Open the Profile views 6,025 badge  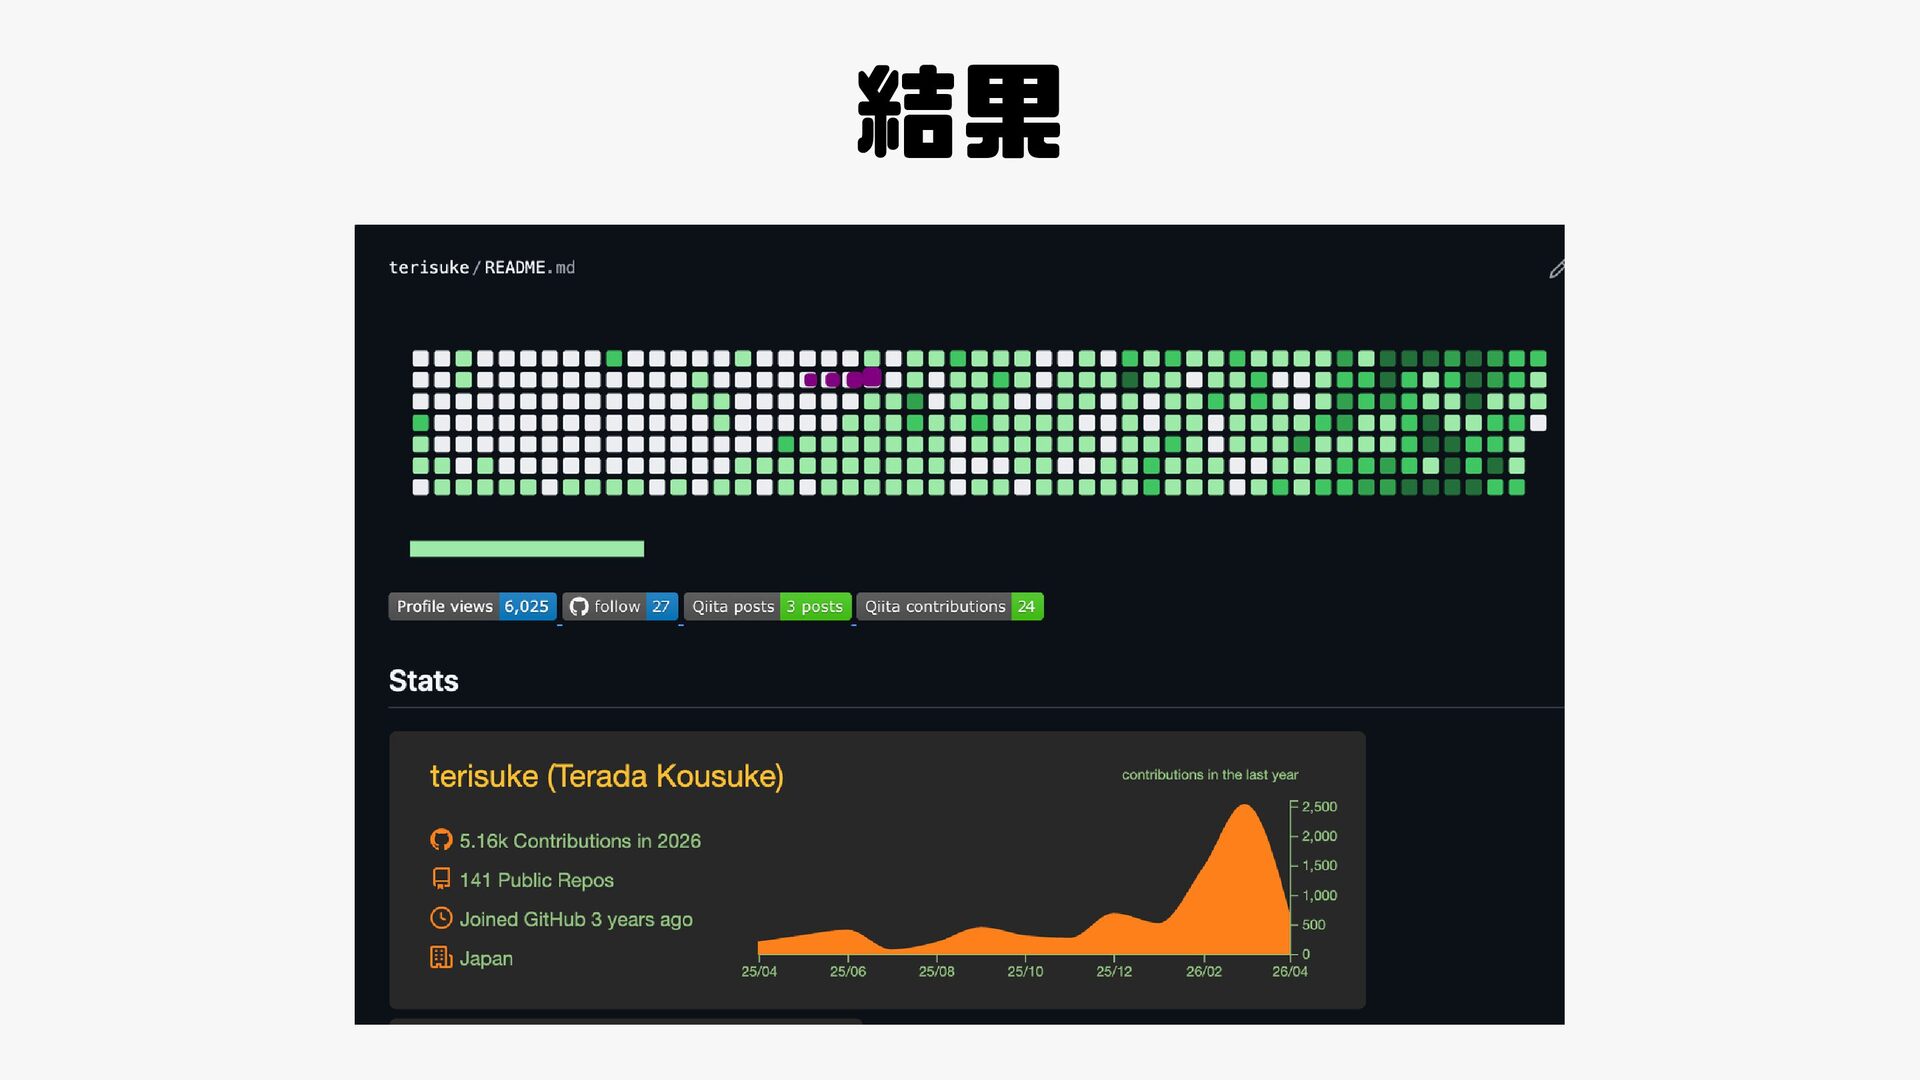tap(472, 607)
